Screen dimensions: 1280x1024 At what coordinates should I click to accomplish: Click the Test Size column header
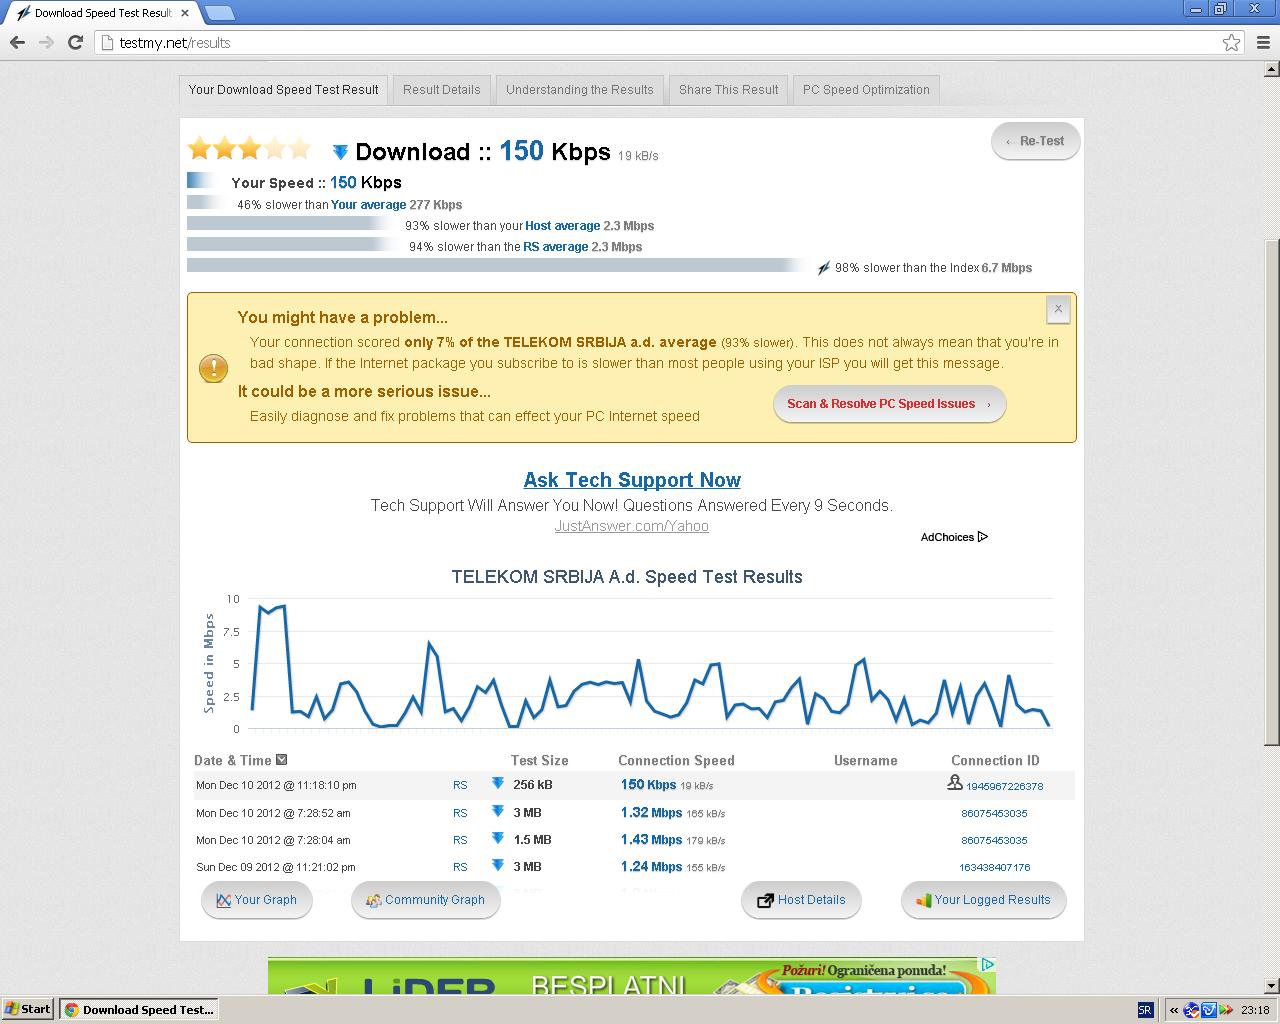click(x=539, y=761)
